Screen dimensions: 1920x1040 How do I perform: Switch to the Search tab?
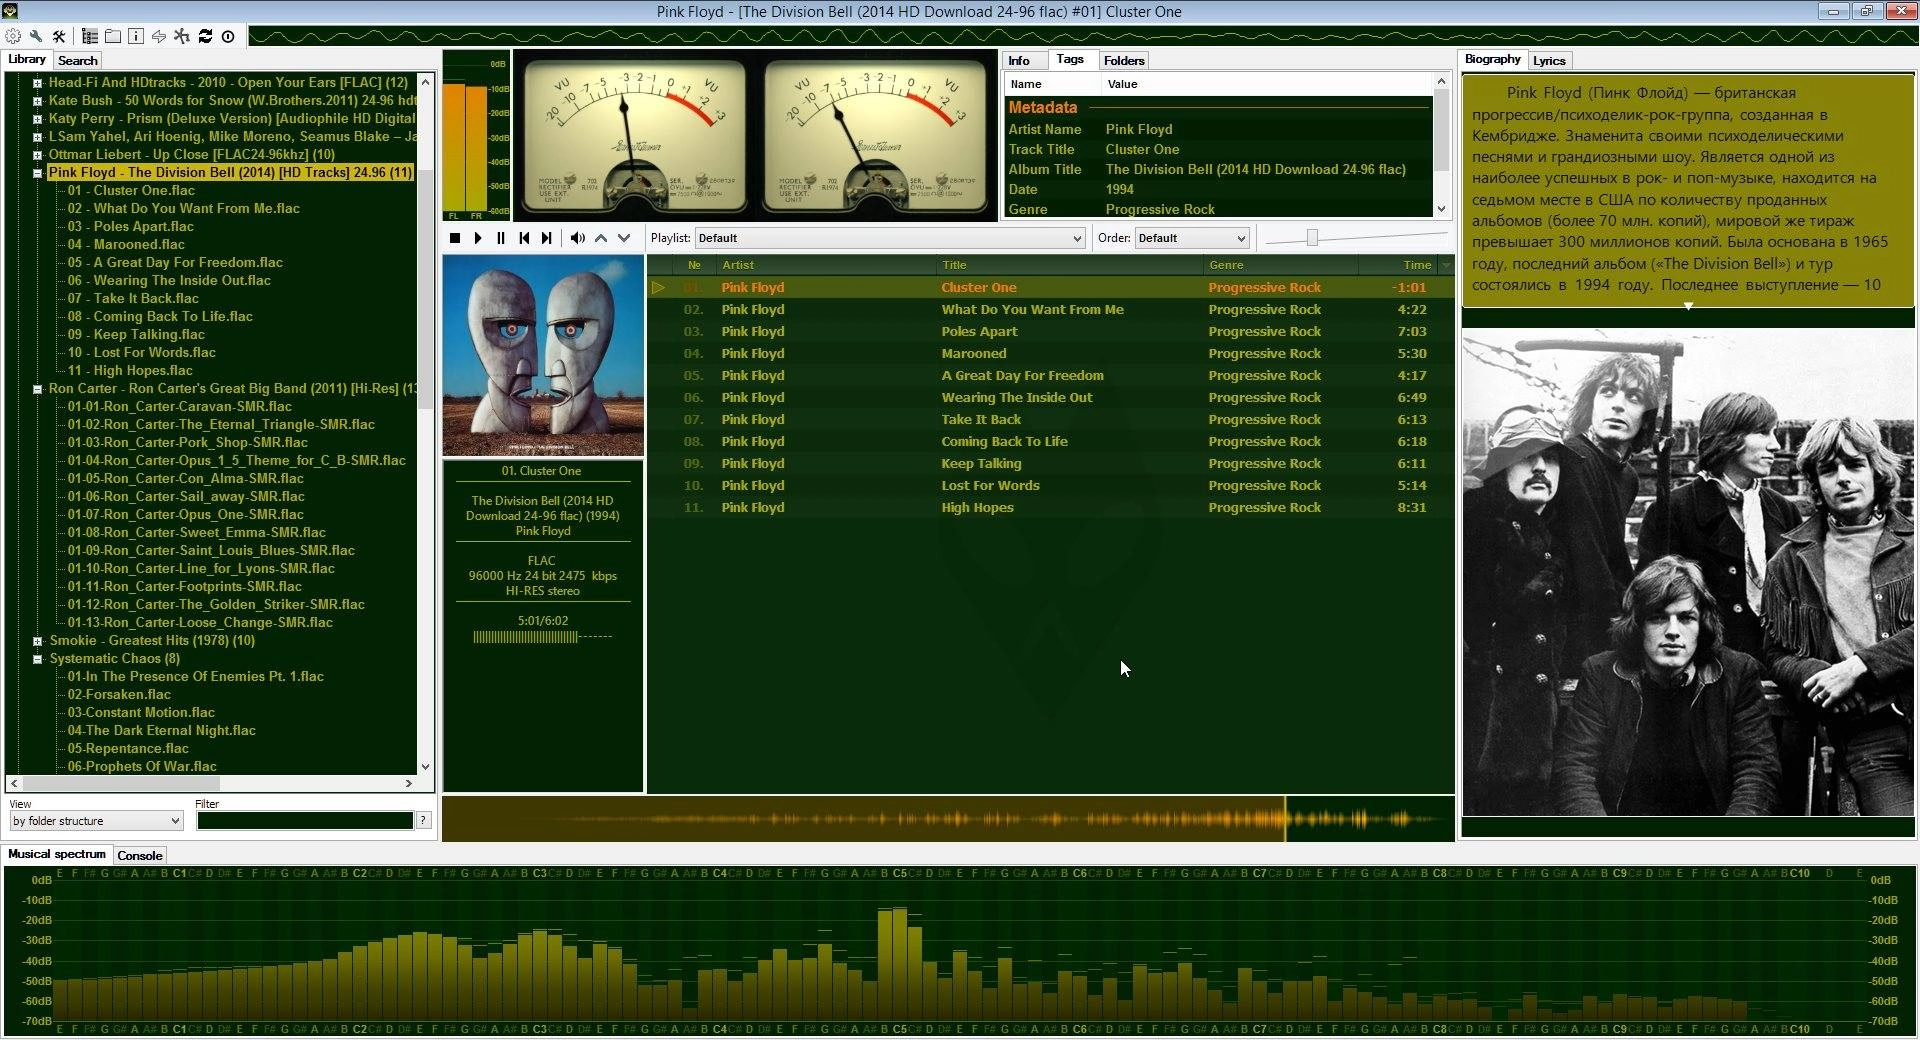click(x=77, y=60)
